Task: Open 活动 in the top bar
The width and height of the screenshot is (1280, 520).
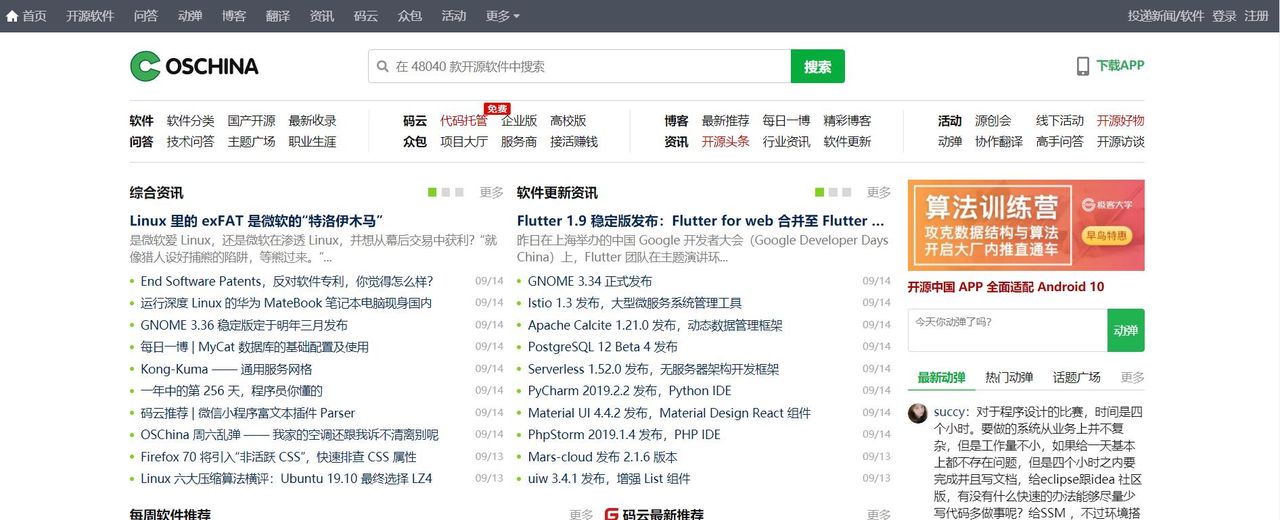Action: (454, 16)
